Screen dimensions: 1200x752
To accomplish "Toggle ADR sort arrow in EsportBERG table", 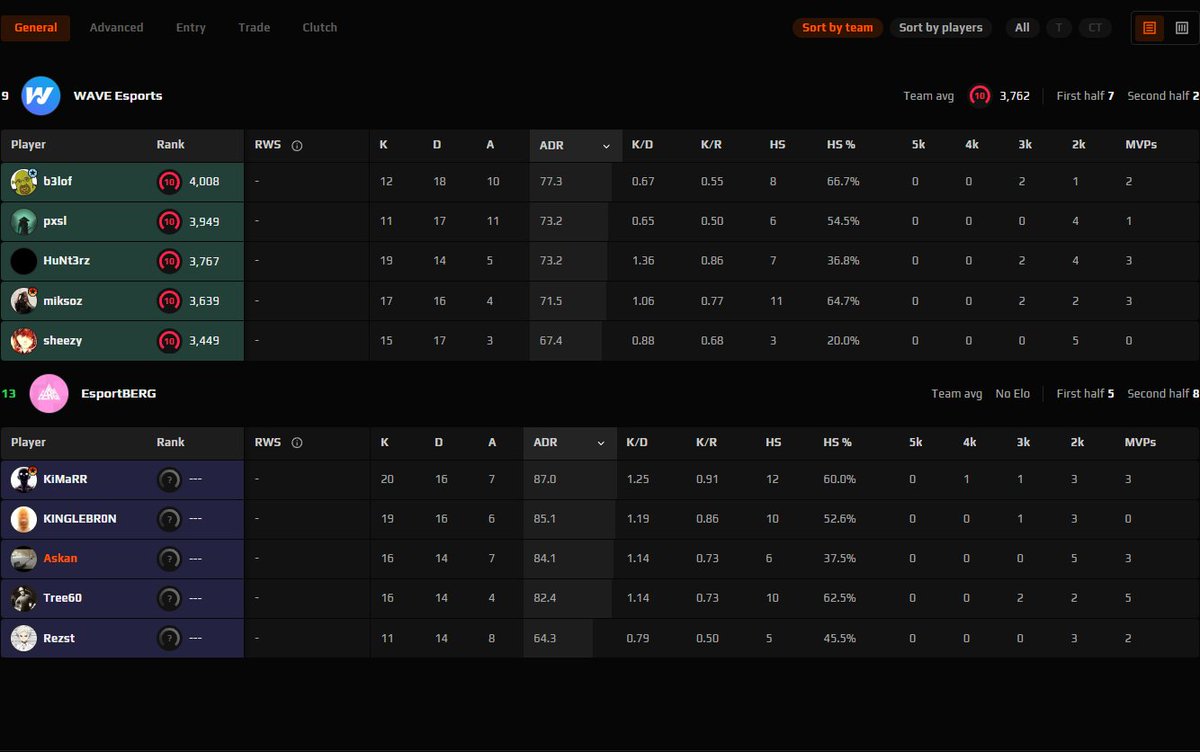I will [x=601, y=443].
